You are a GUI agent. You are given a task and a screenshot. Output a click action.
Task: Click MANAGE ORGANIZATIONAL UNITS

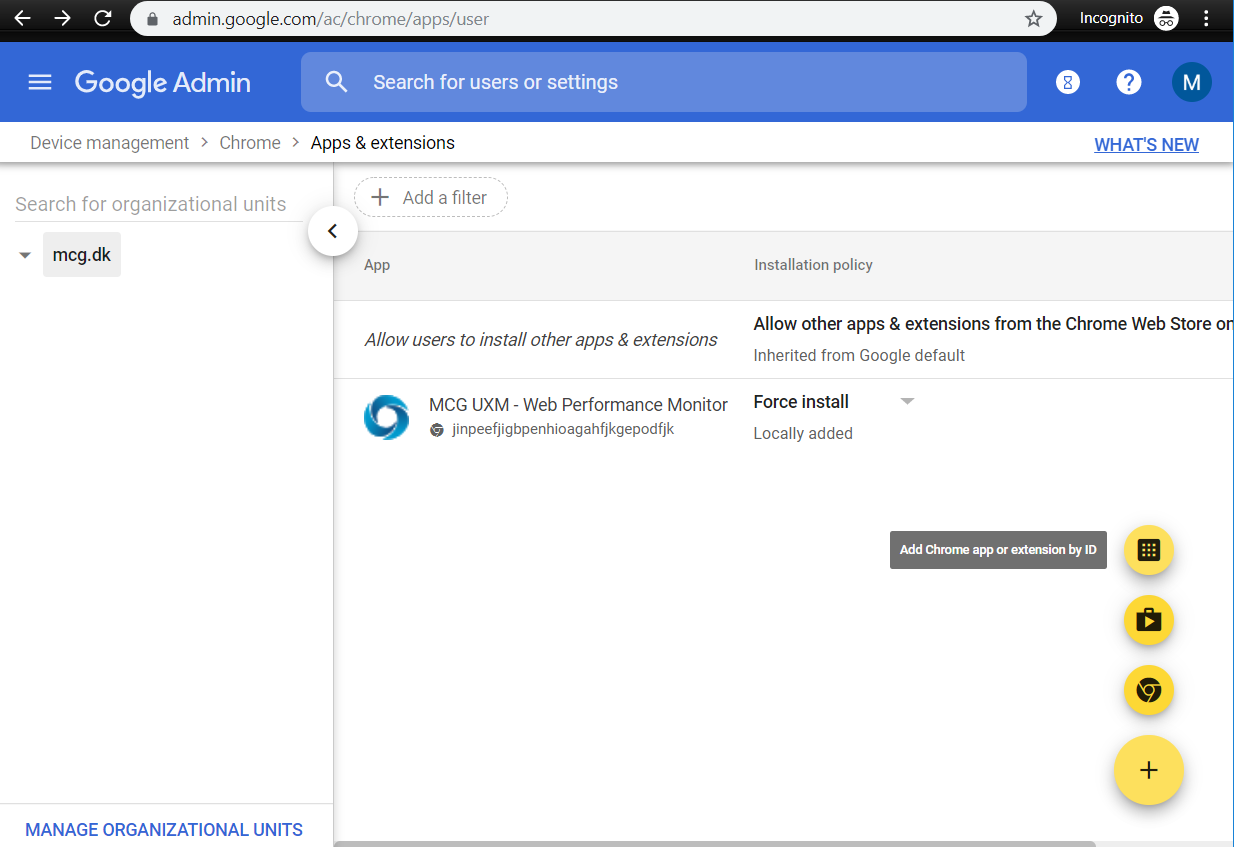click(x=164, y=830)
